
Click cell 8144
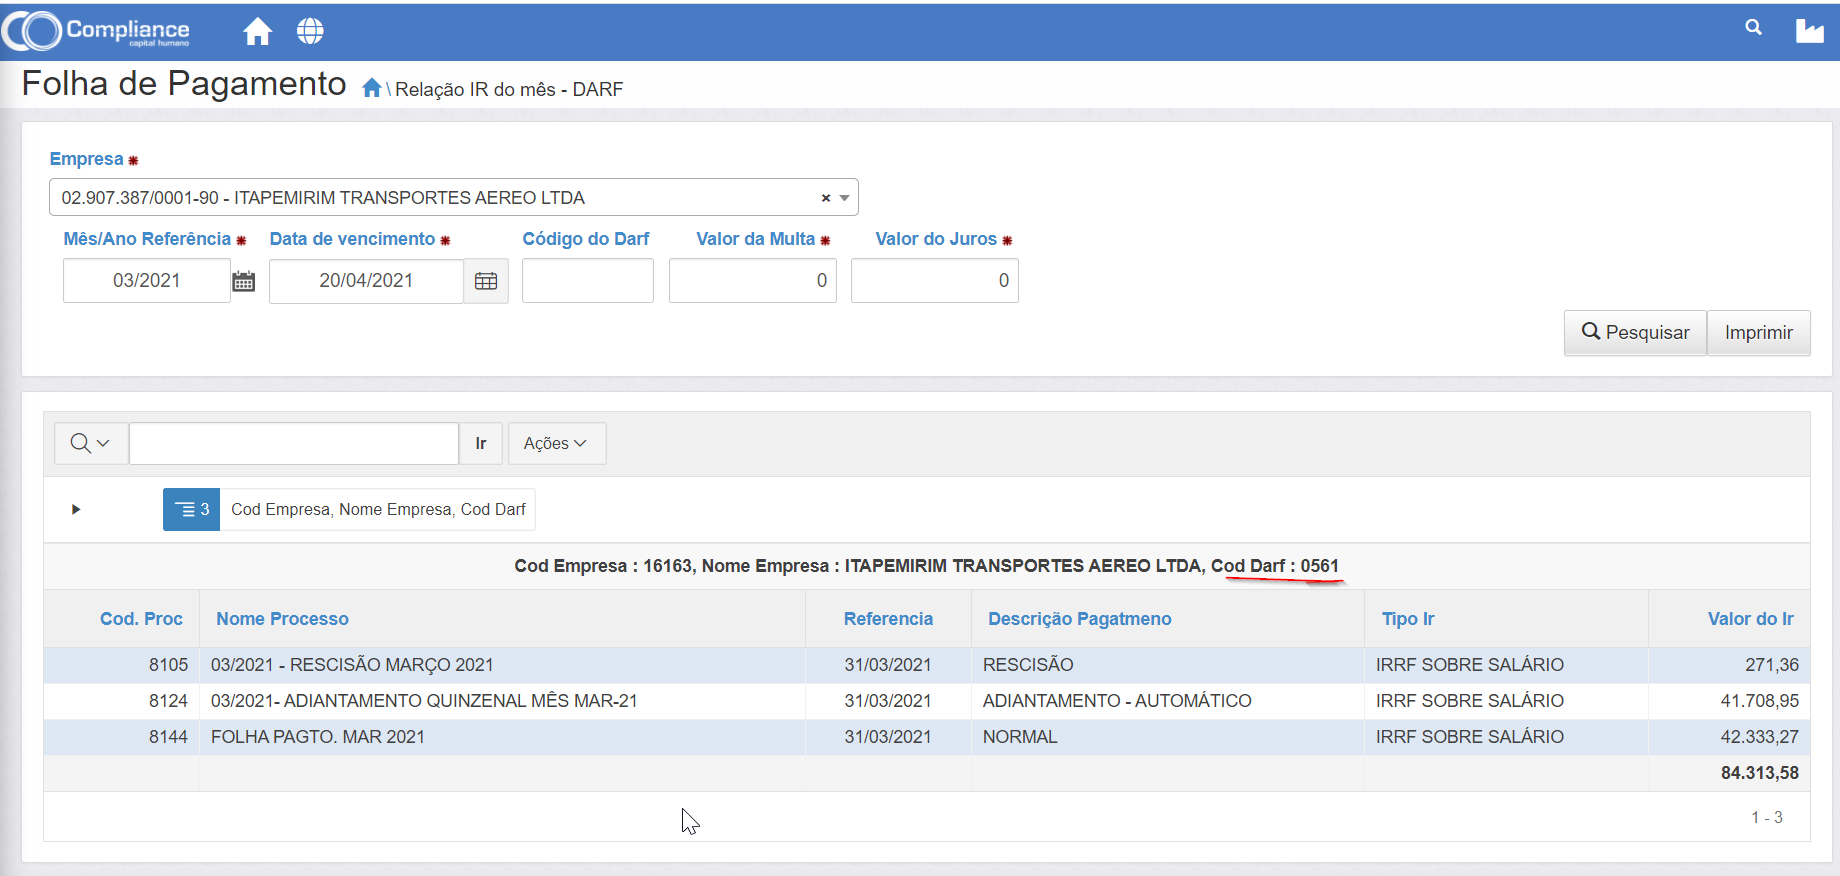point(168,737)
